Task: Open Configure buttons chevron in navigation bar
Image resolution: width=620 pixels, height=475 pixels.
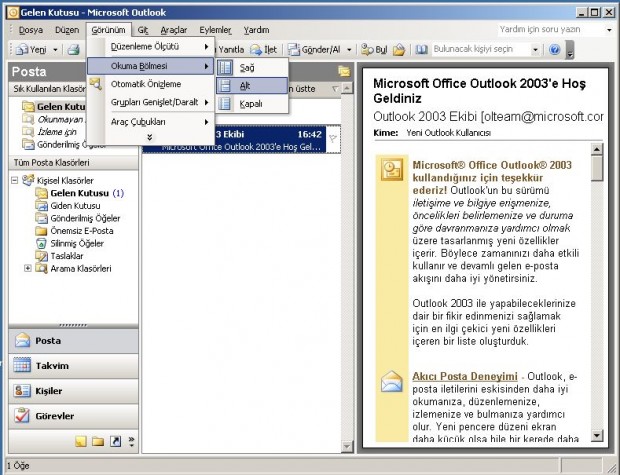Action: [132, 441]
